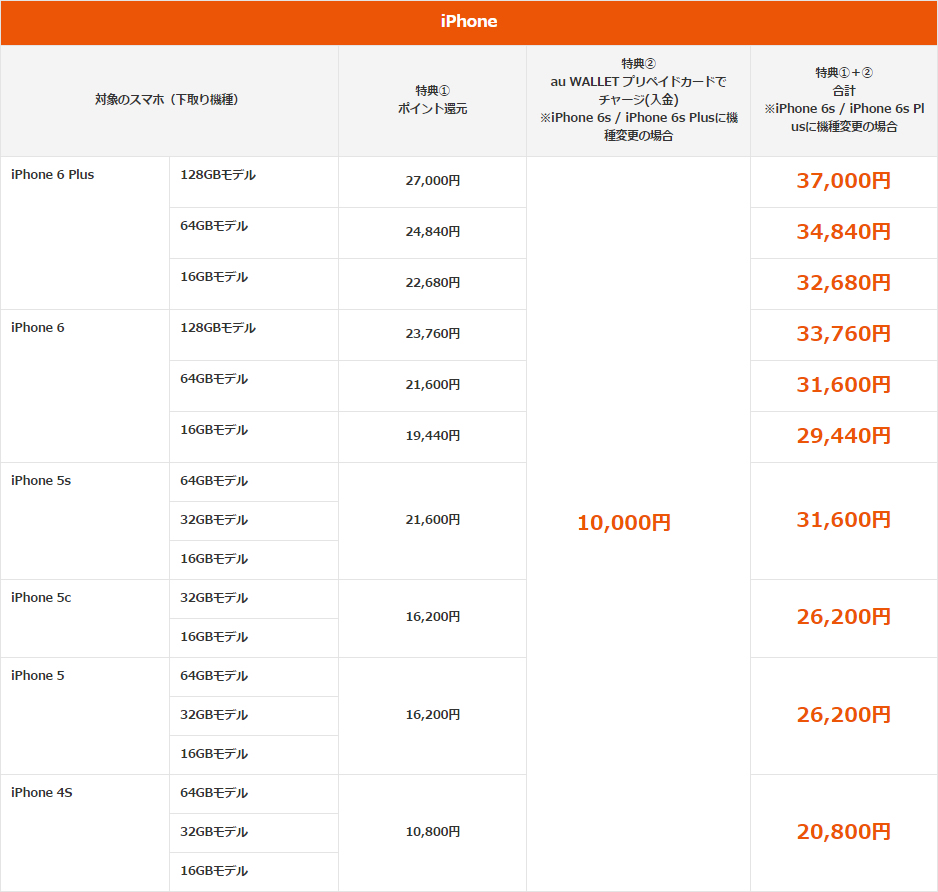This screenshot has height=892, width=938.
Task: Click the 37,000円 total amount
Action: pos(843,181)
